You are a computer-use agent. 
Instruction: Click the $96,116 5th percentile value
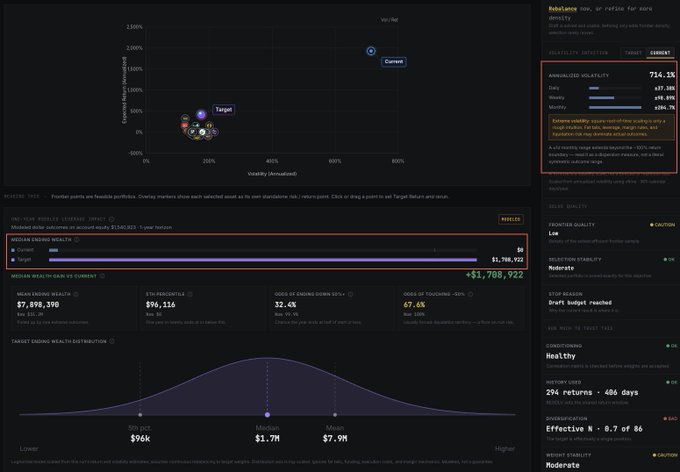click(160, 305)
